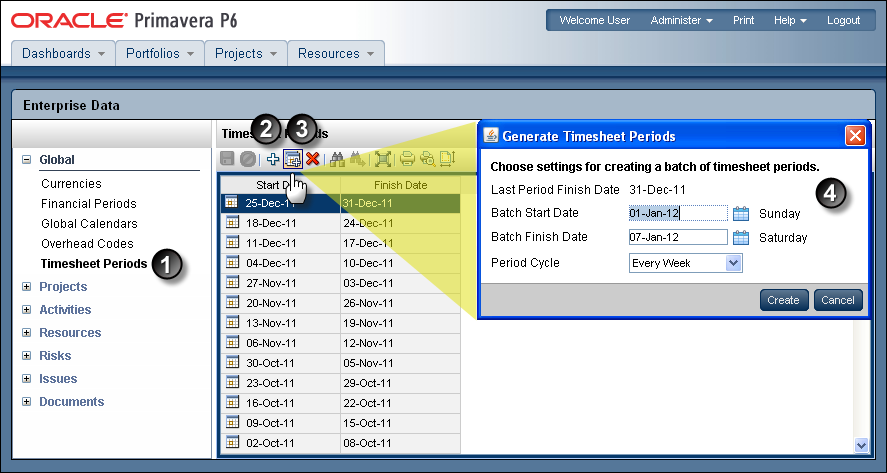Click the grey Cancel changes circle icon
This screenshot has width=887, height=473.
[247, 159]
